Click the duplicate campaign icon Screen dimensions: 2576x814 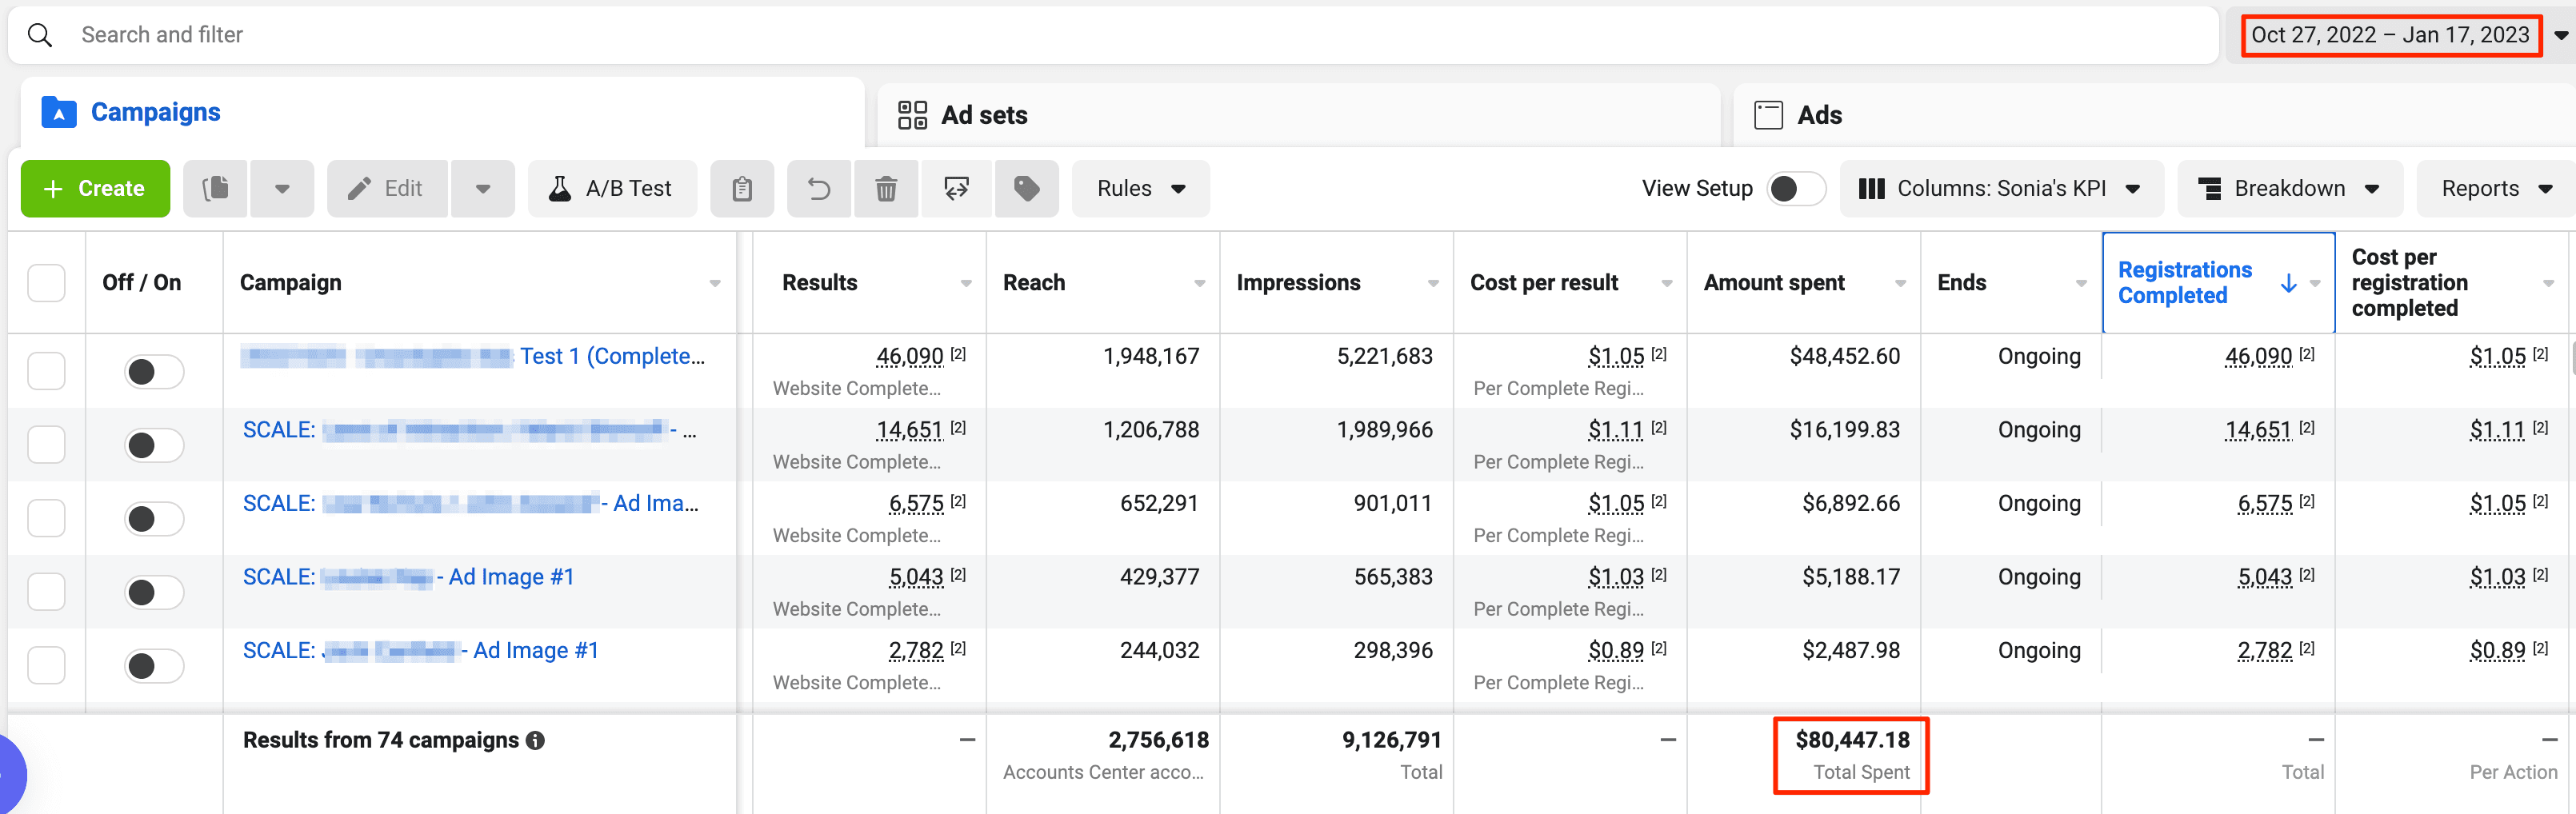point(215,188)
